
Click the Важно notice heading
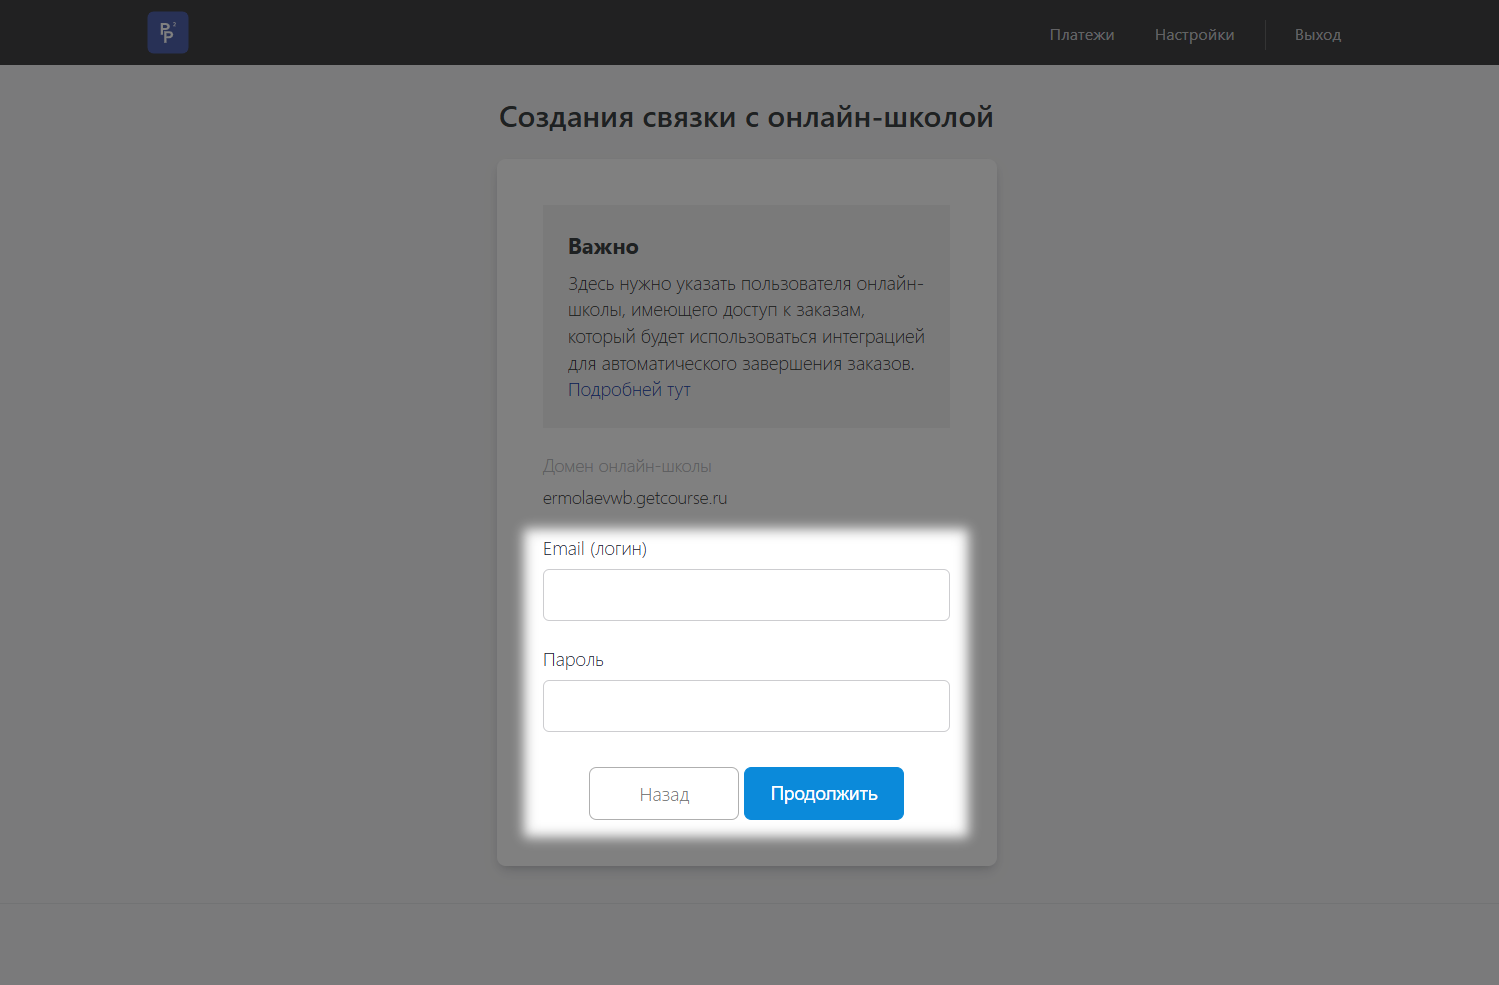[x=603, y=247]
